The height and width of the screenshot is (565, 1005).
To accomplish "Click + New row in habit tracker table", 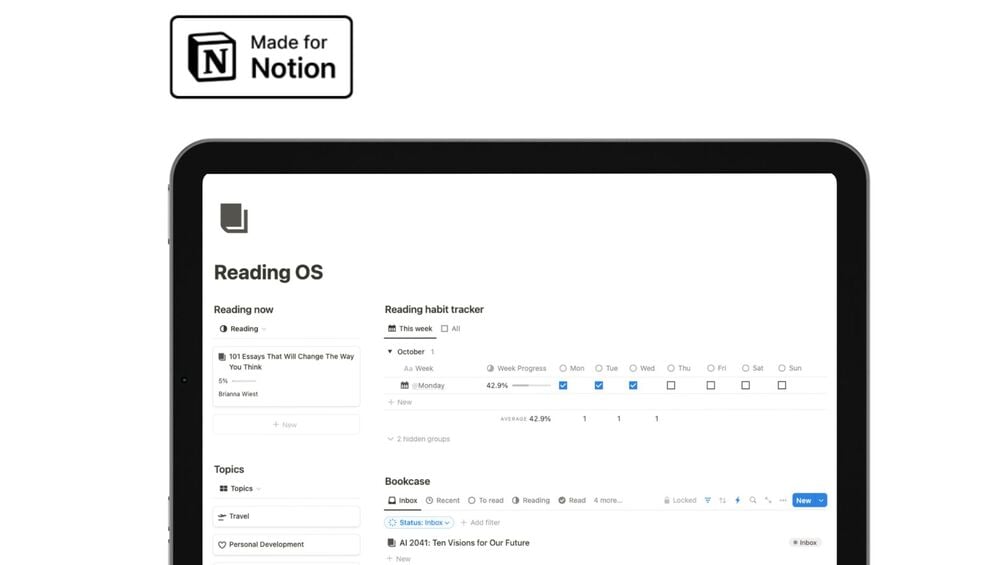I will [x=400, y=402].
